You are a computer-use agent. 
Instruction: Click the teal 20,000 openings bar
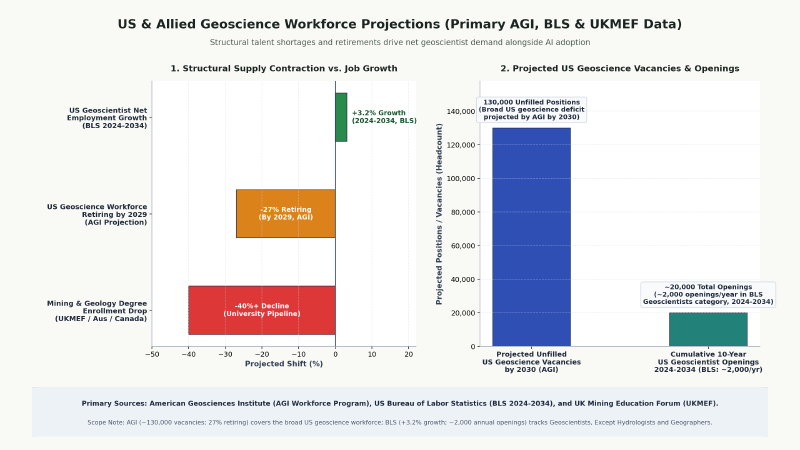click(708, 330)
